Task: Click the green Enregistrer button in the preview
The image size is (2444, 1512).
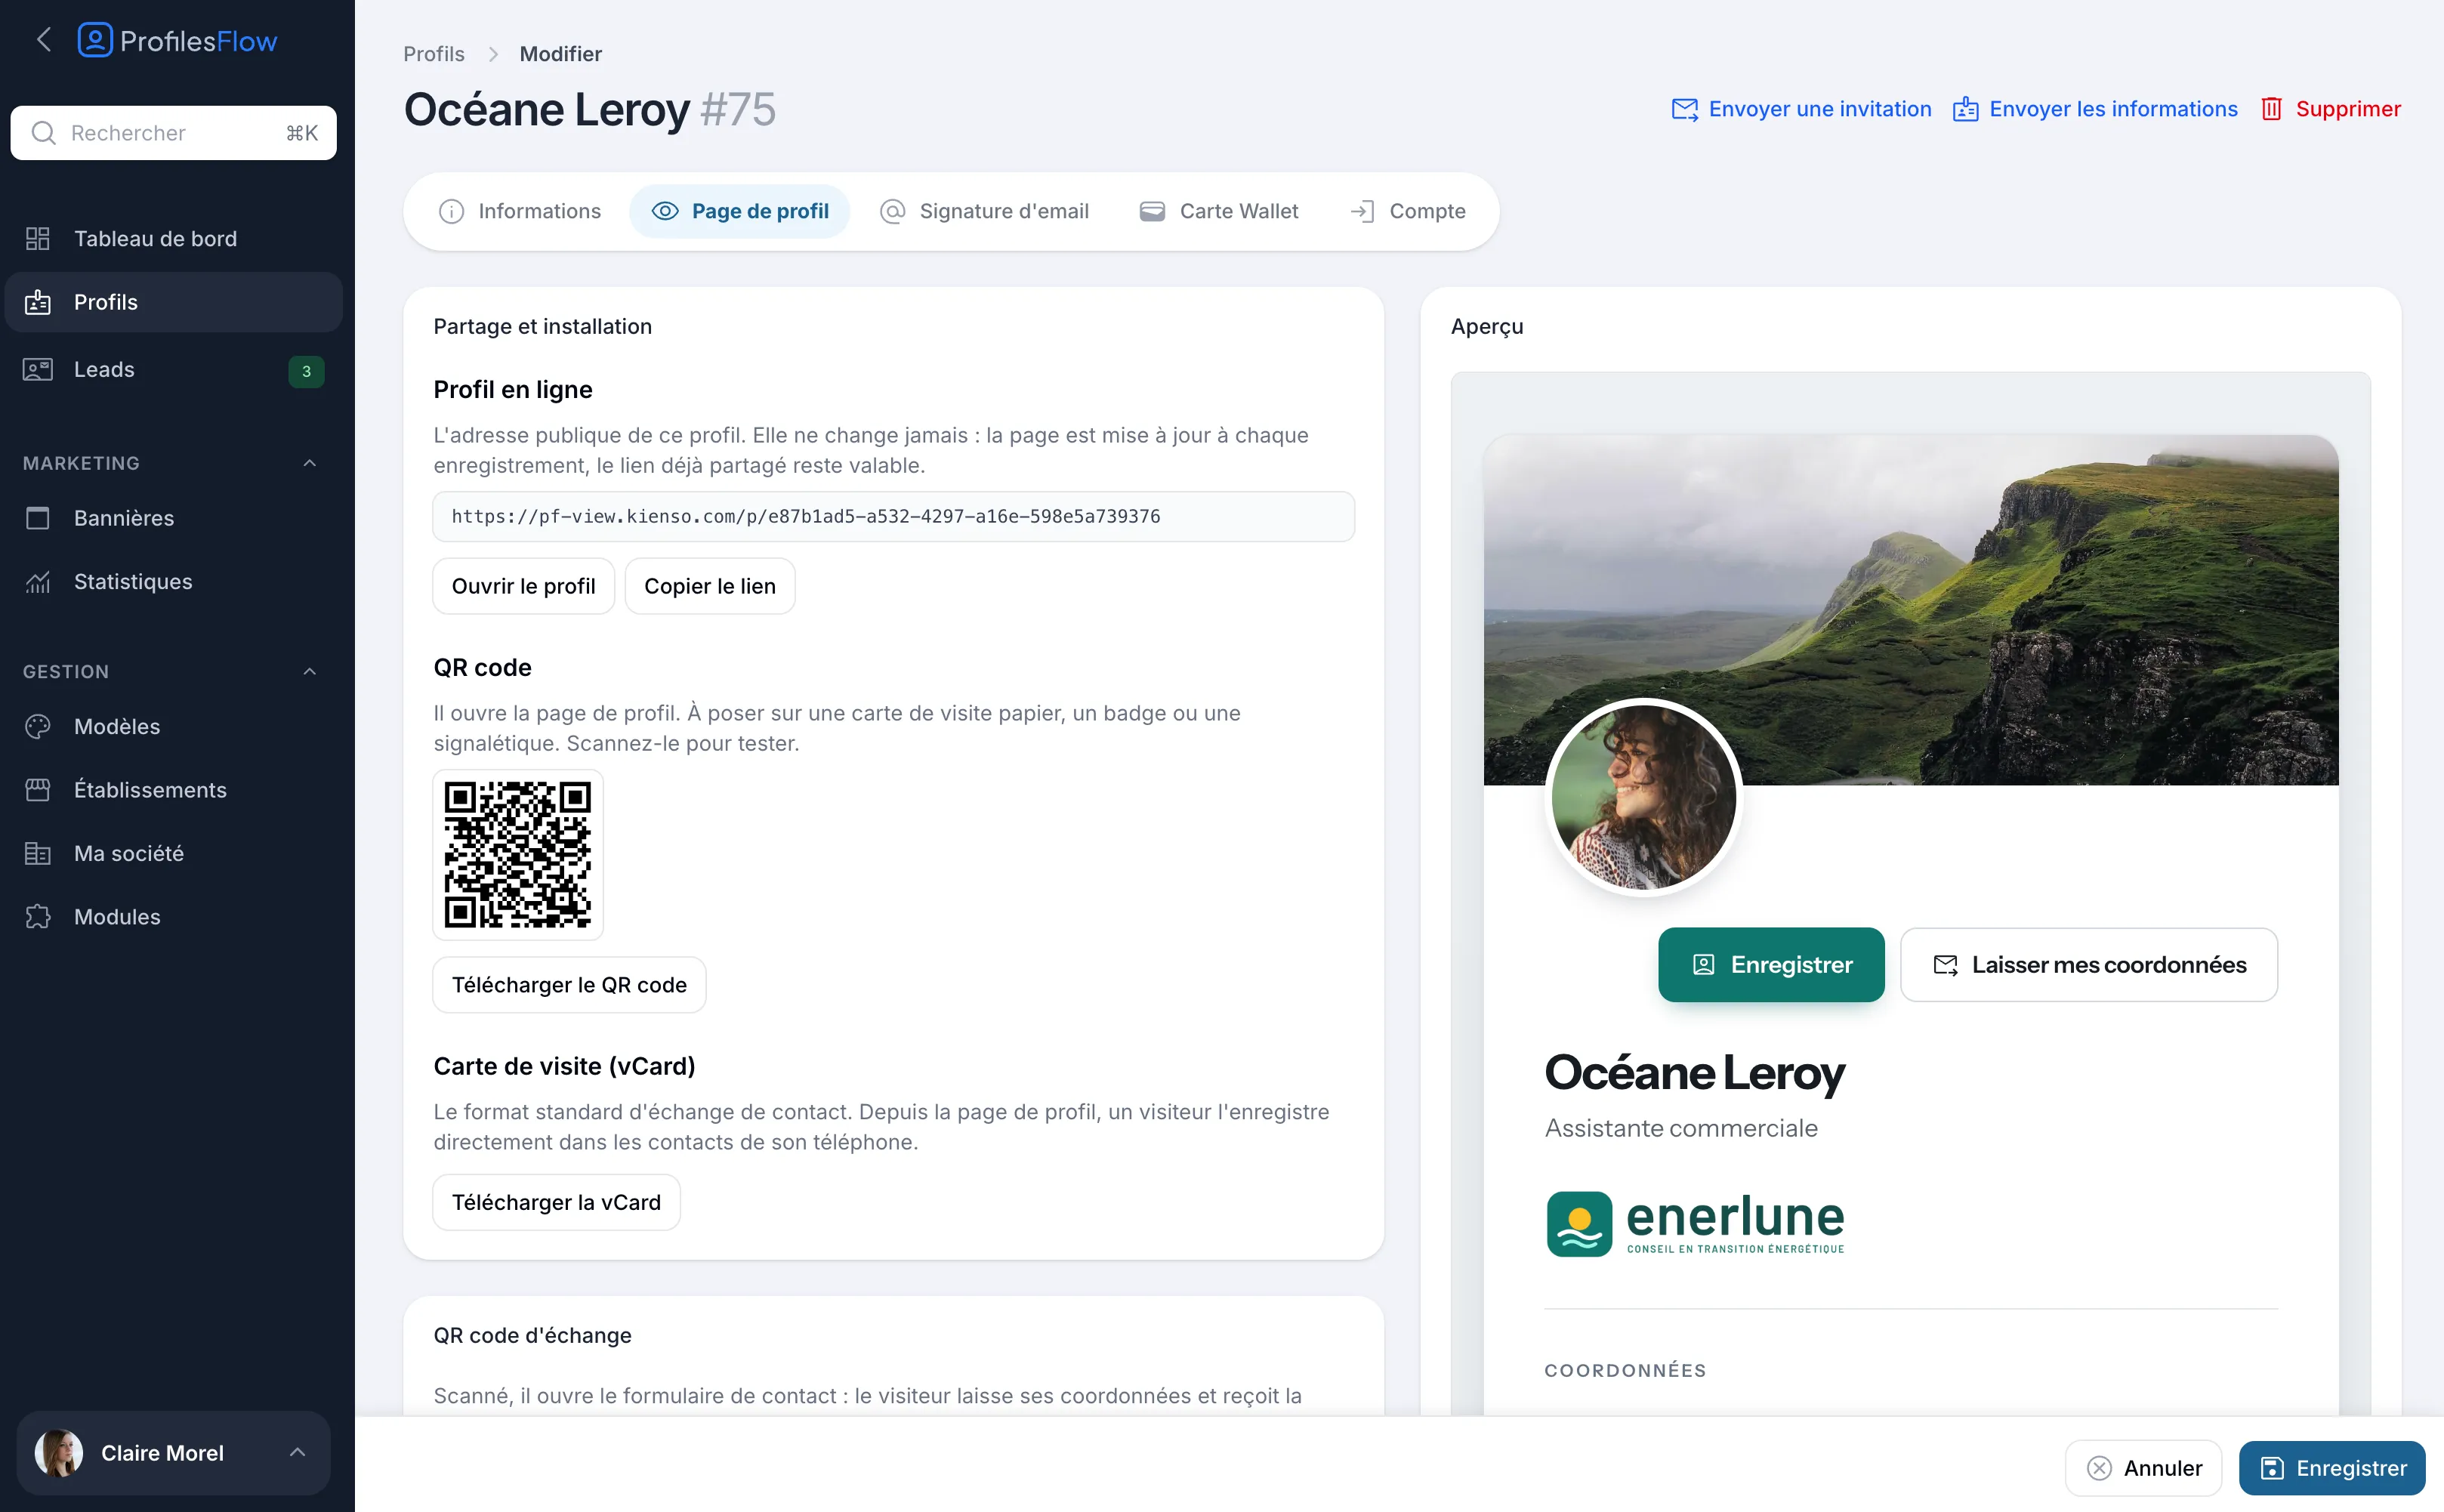Action: (x=1771, y=965)
